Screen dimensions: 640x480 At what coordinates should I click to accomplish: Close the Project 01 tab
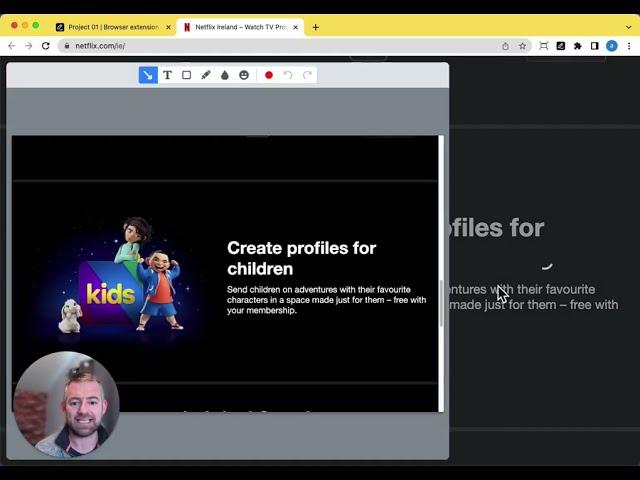click(168, 27)
